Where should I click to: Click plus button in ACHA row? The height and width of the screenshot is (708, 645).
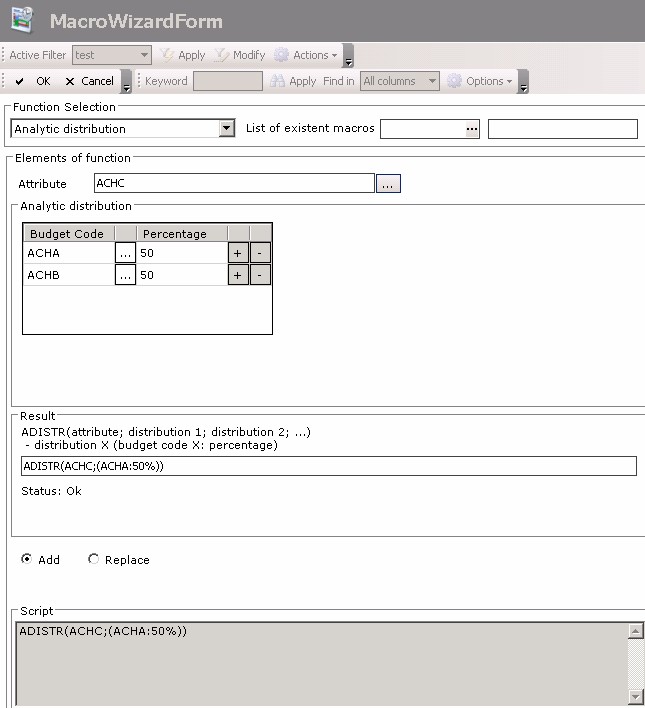pyautogui.click(x=238, y=254)
